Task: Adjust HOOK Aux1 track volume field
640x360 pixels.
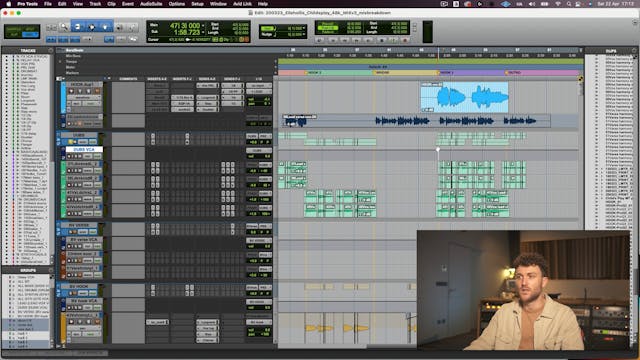Action: [258, 99]
